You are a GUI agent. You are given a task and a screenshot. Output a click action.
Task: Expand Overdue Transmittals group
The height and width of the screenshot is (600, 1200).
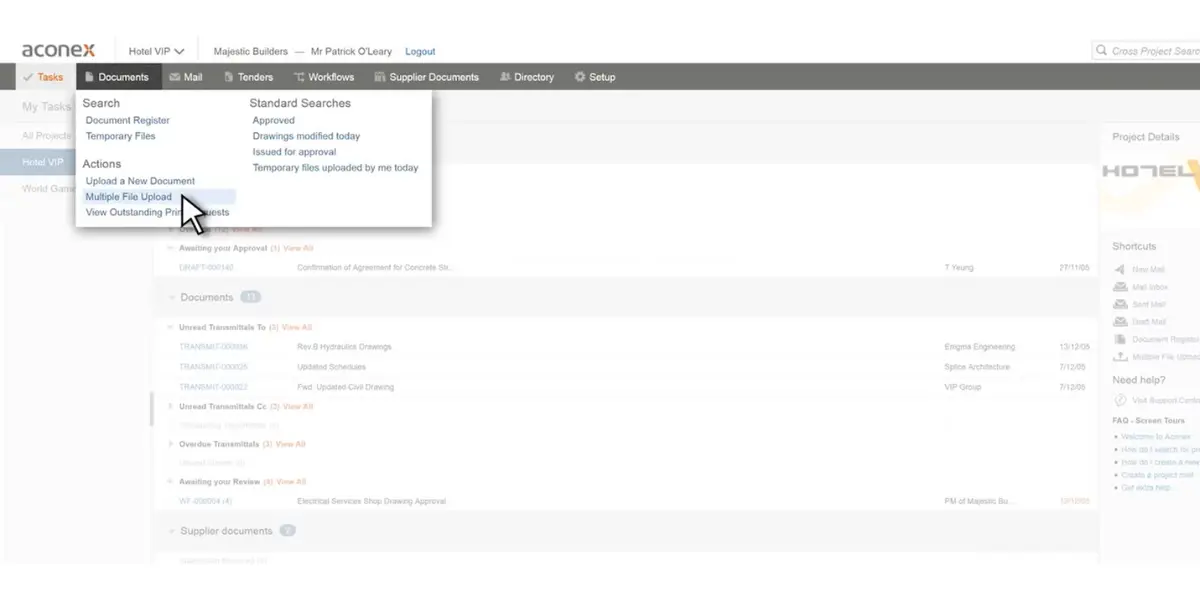(x=171, y=444)
